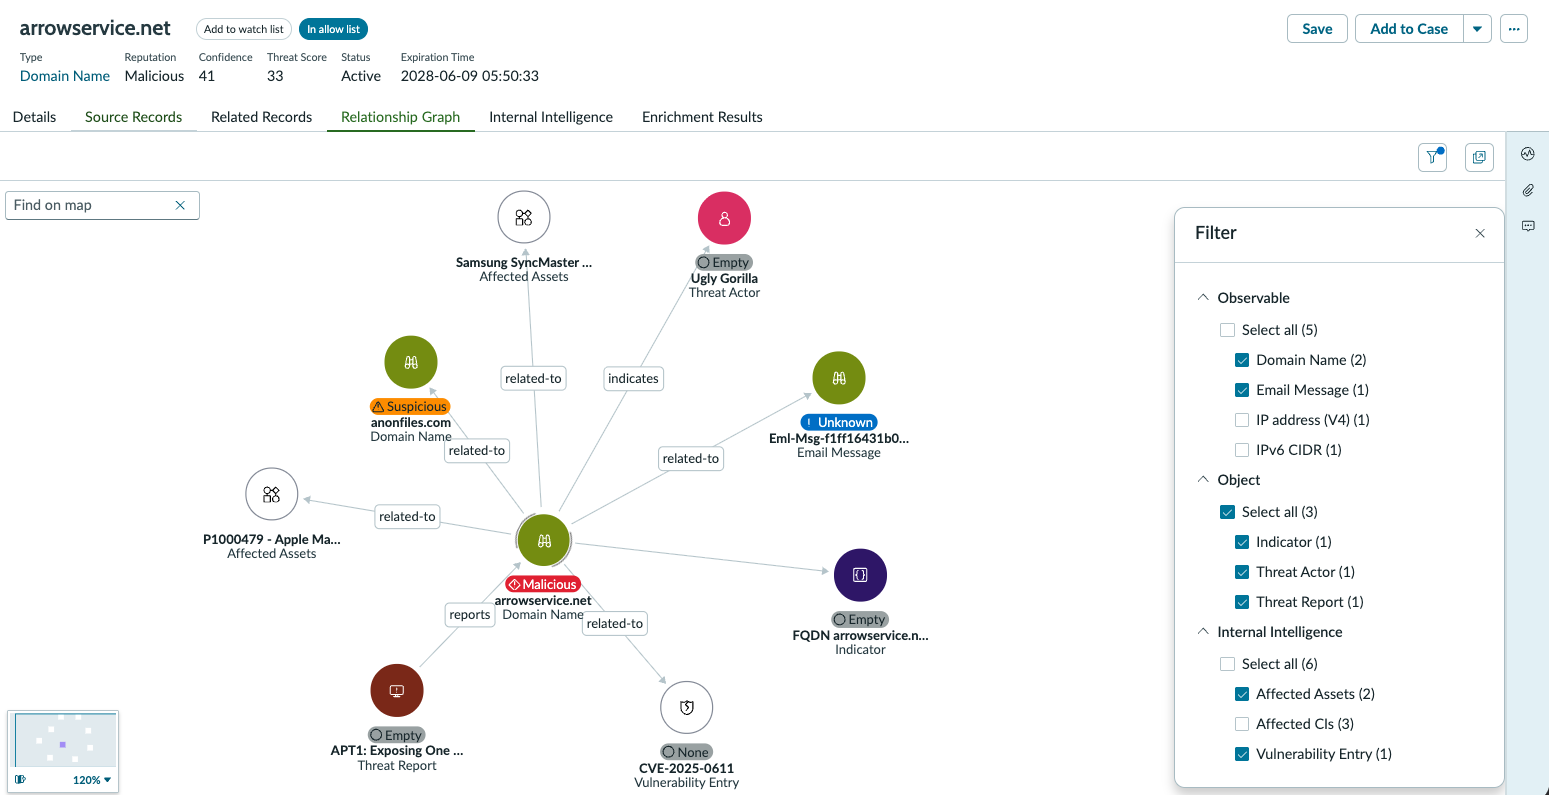This screenshot has height=795, width=1549.
Task: Open the graph filter icon
Action: 1432,157
